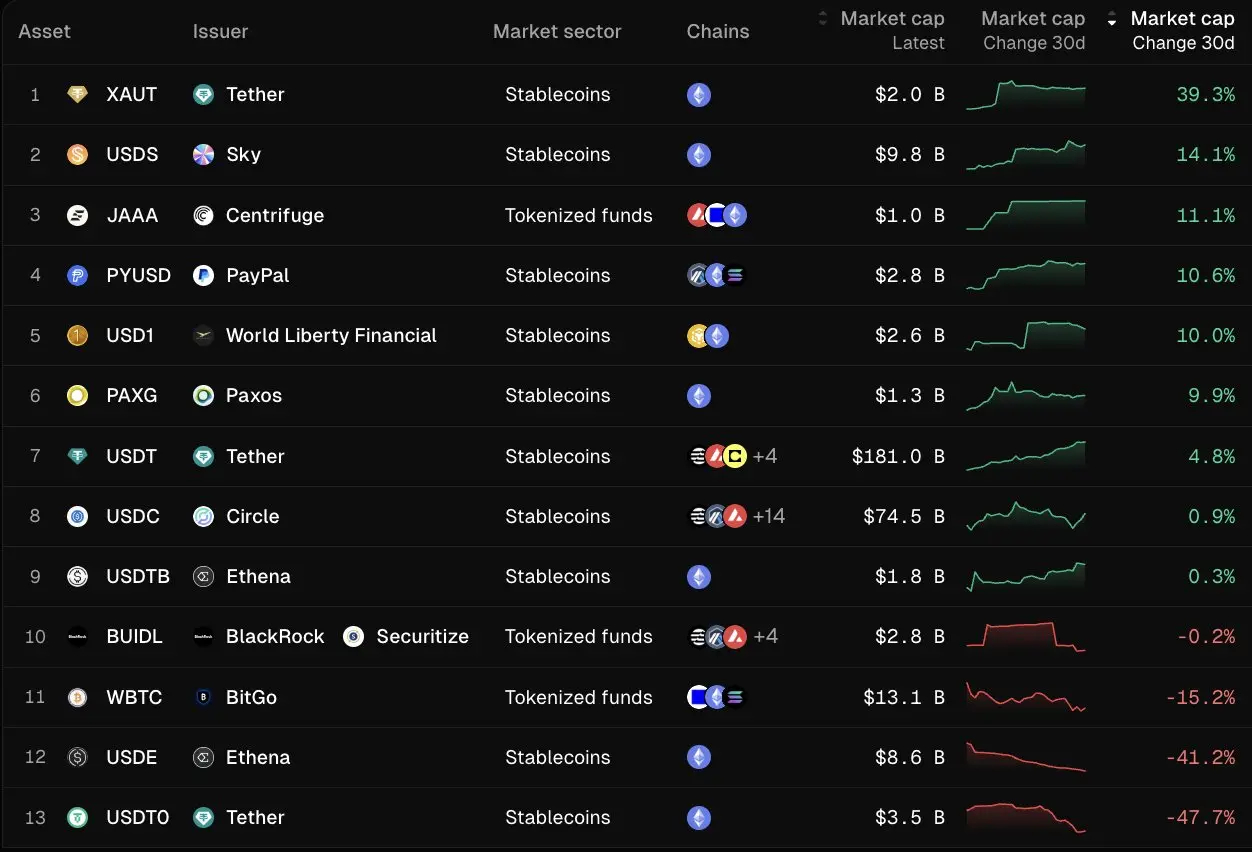This screenshot has width=1252, height=852.
Task: Click the BitGo issuer logo
Action: [x=204, y=698]
